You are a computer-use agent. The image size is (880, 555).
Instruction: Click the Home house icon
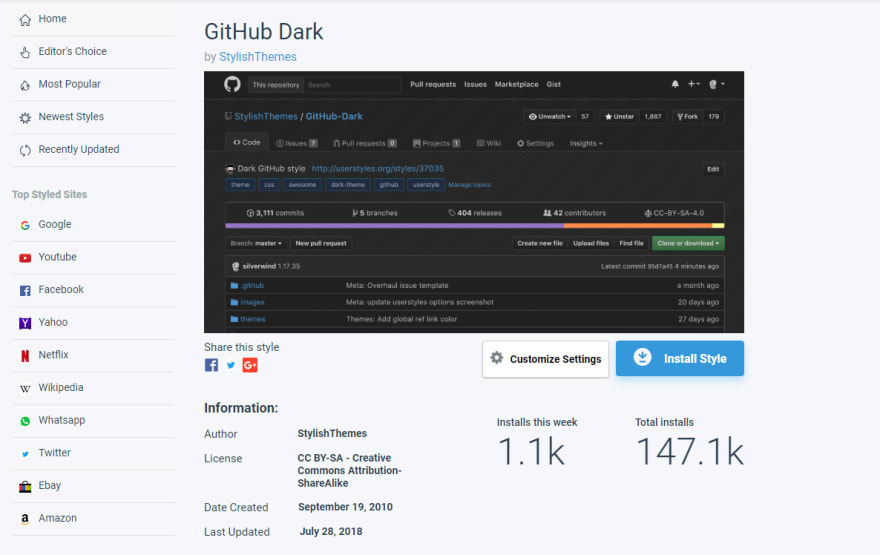[25, 20]
